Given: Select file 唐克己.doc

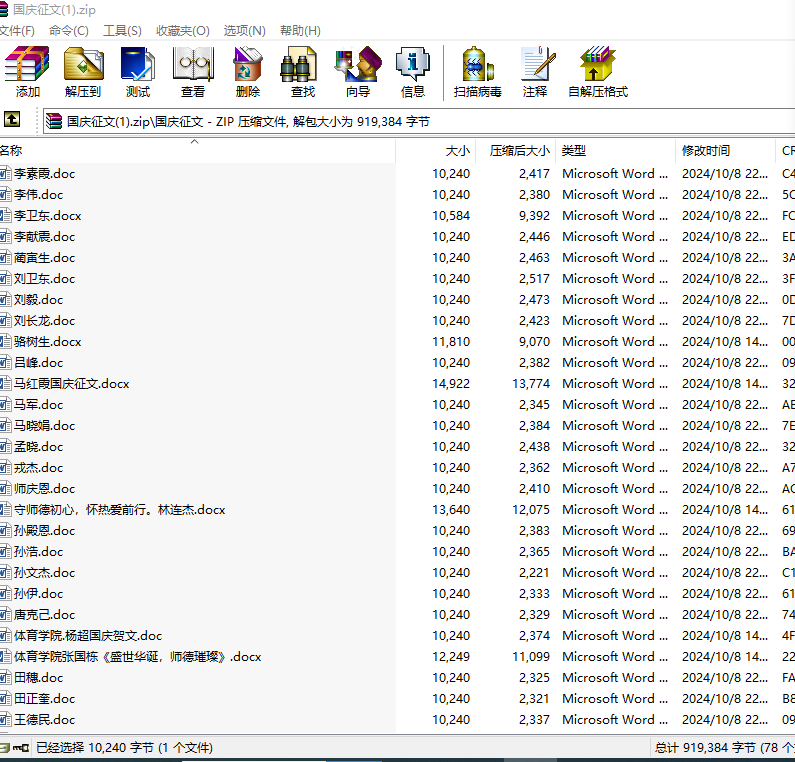Looking at the screenshot, I should coord(44,615).
